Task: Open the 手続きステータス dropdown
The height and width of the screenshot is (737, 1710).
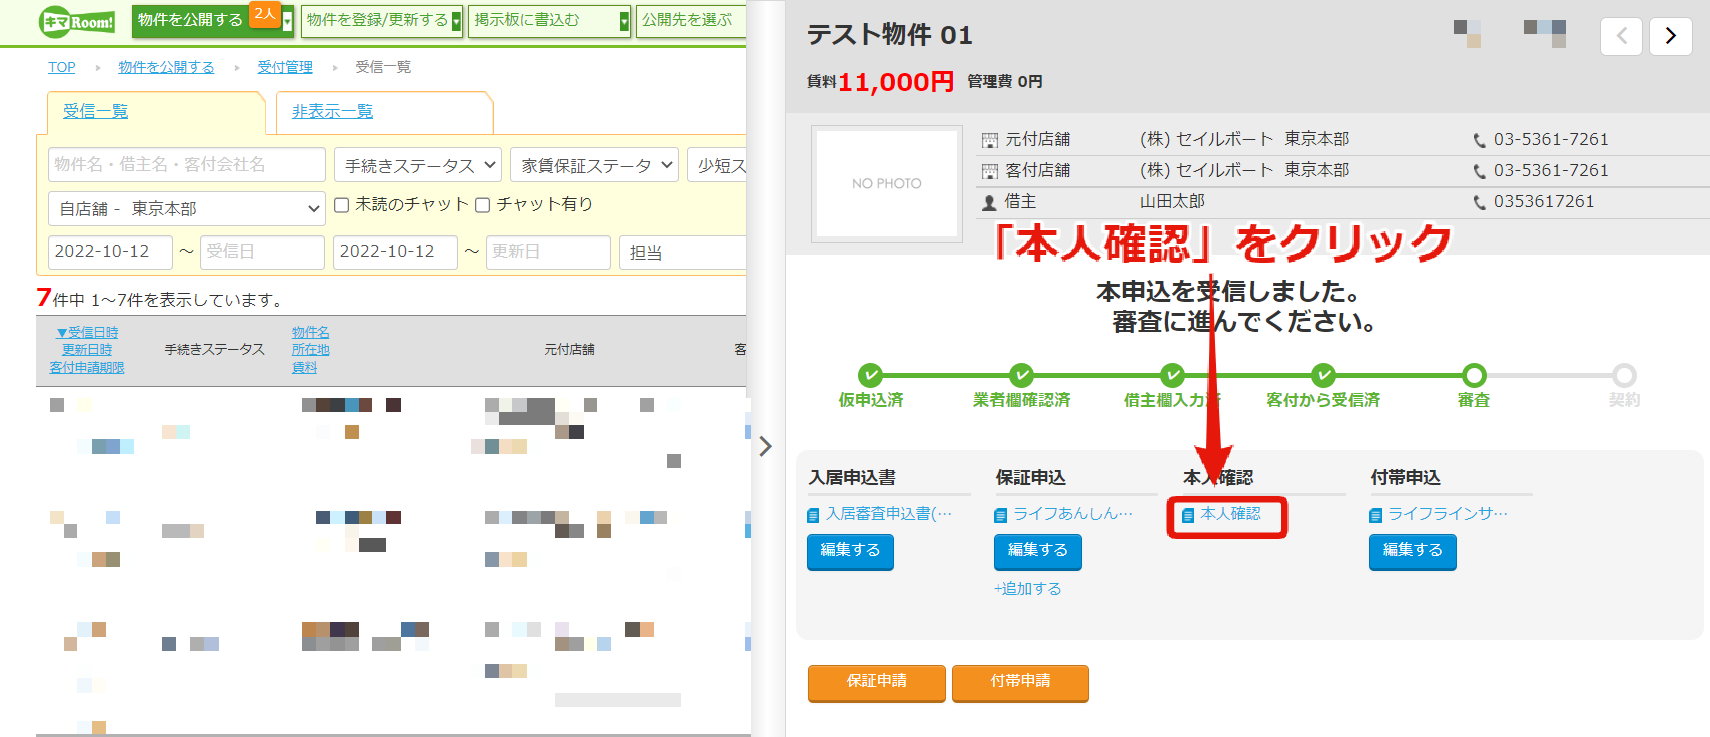Action: click(418, 165)
